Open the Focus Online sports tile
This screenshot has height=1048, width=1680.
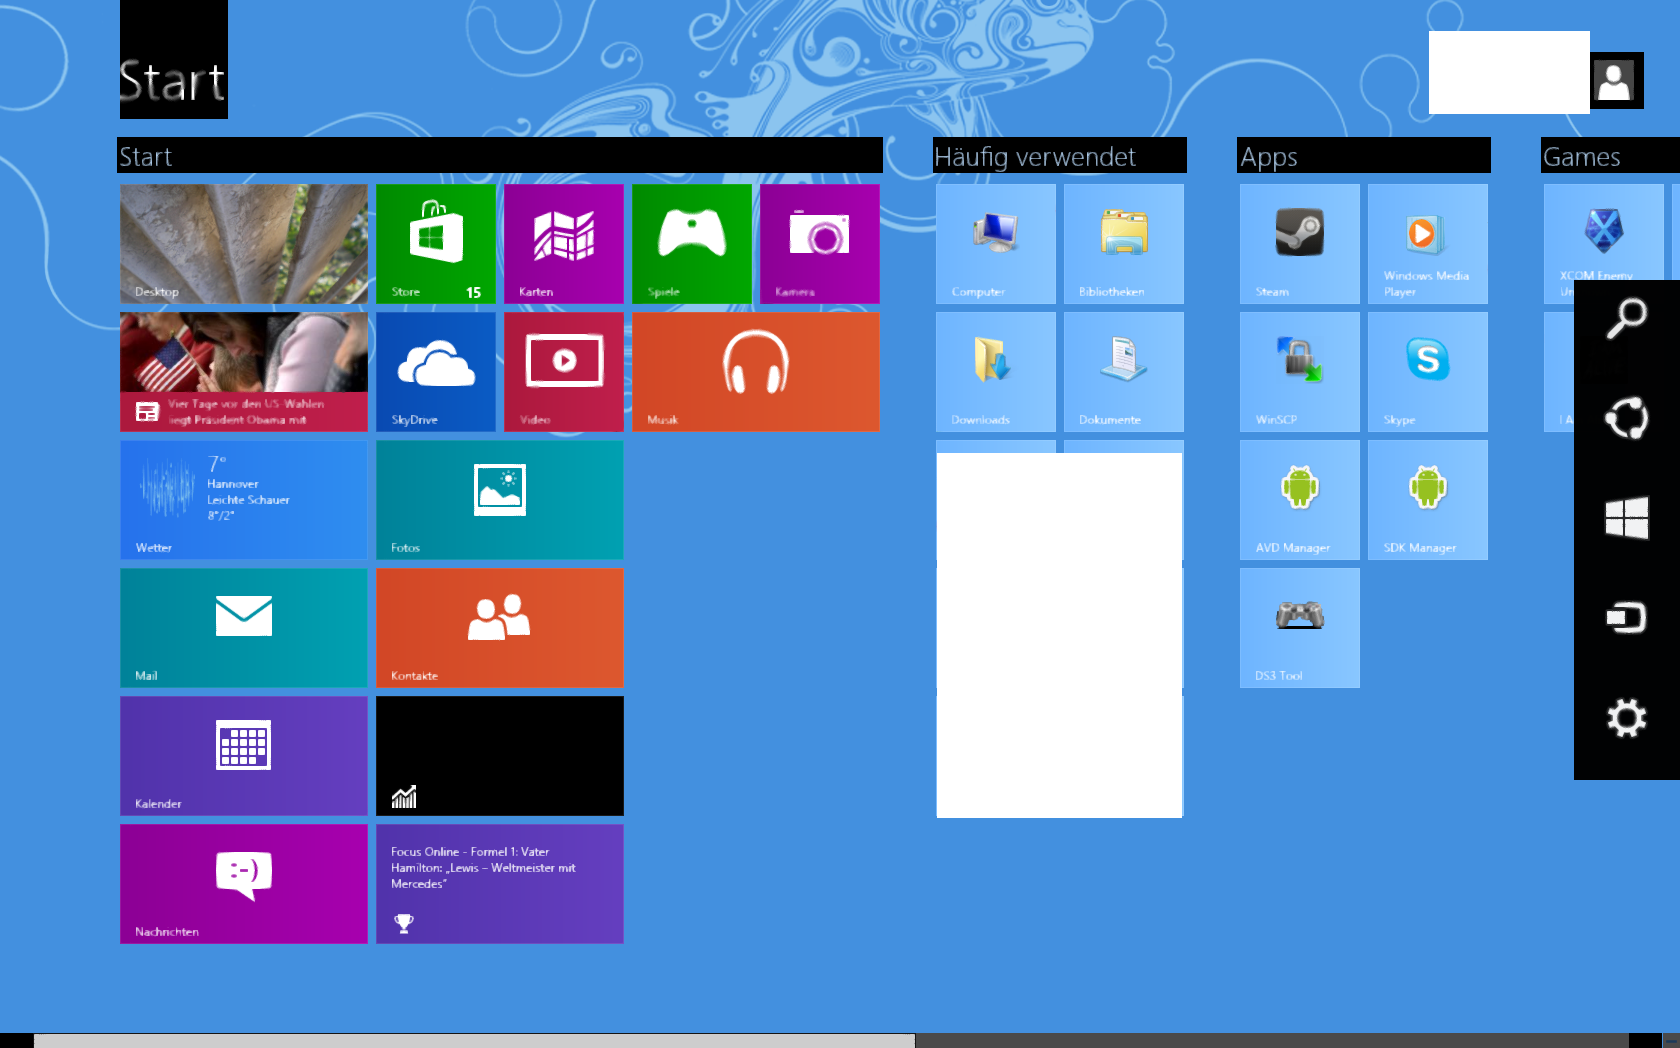pyautogui.click(x=500, y=884)
